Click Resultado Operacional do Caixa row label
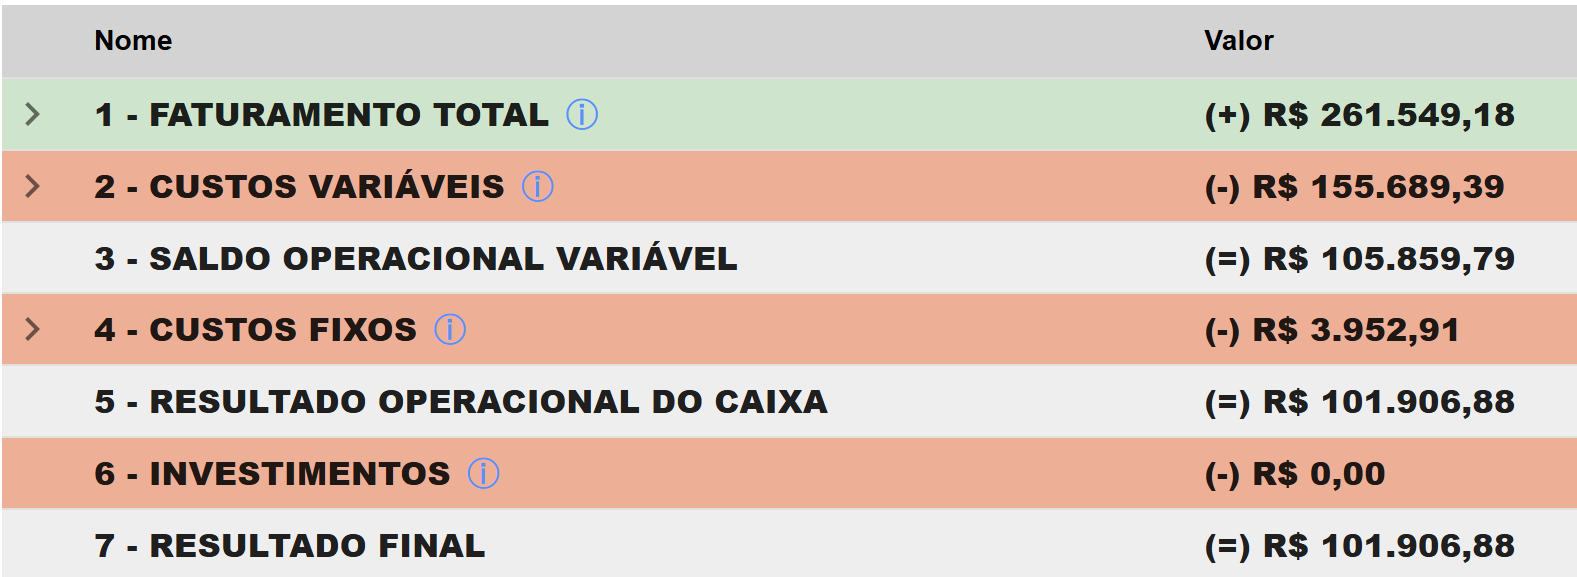1577x577 pixels. tap(461, 402)
